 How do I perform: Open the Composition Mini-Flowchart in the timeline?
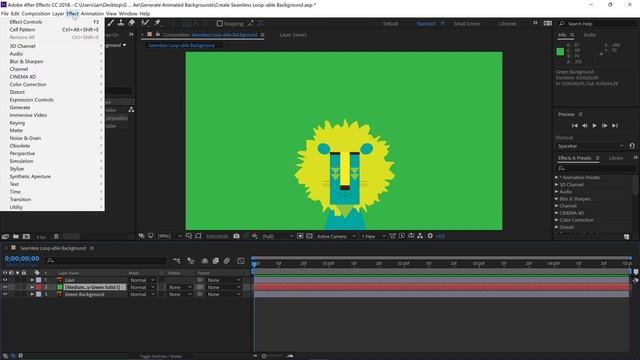point(176,261)
